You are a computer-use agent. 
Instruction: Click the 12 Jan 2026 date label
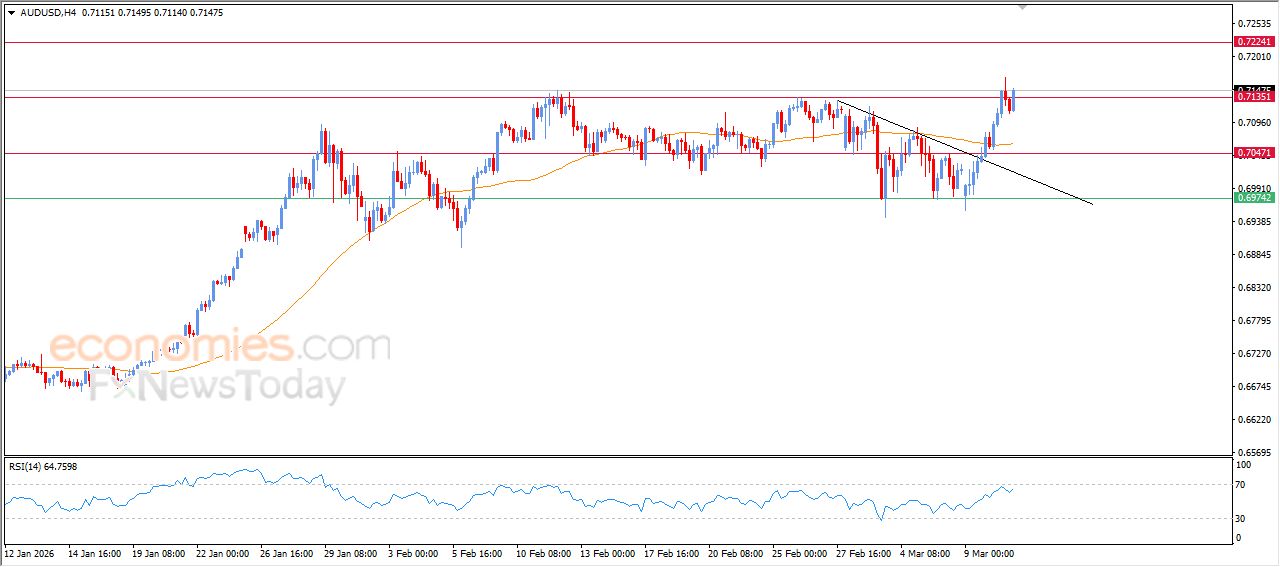(29, 552)
